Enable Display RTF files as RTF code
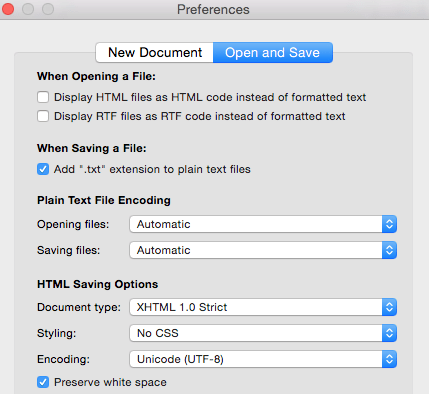 (43, 116)
